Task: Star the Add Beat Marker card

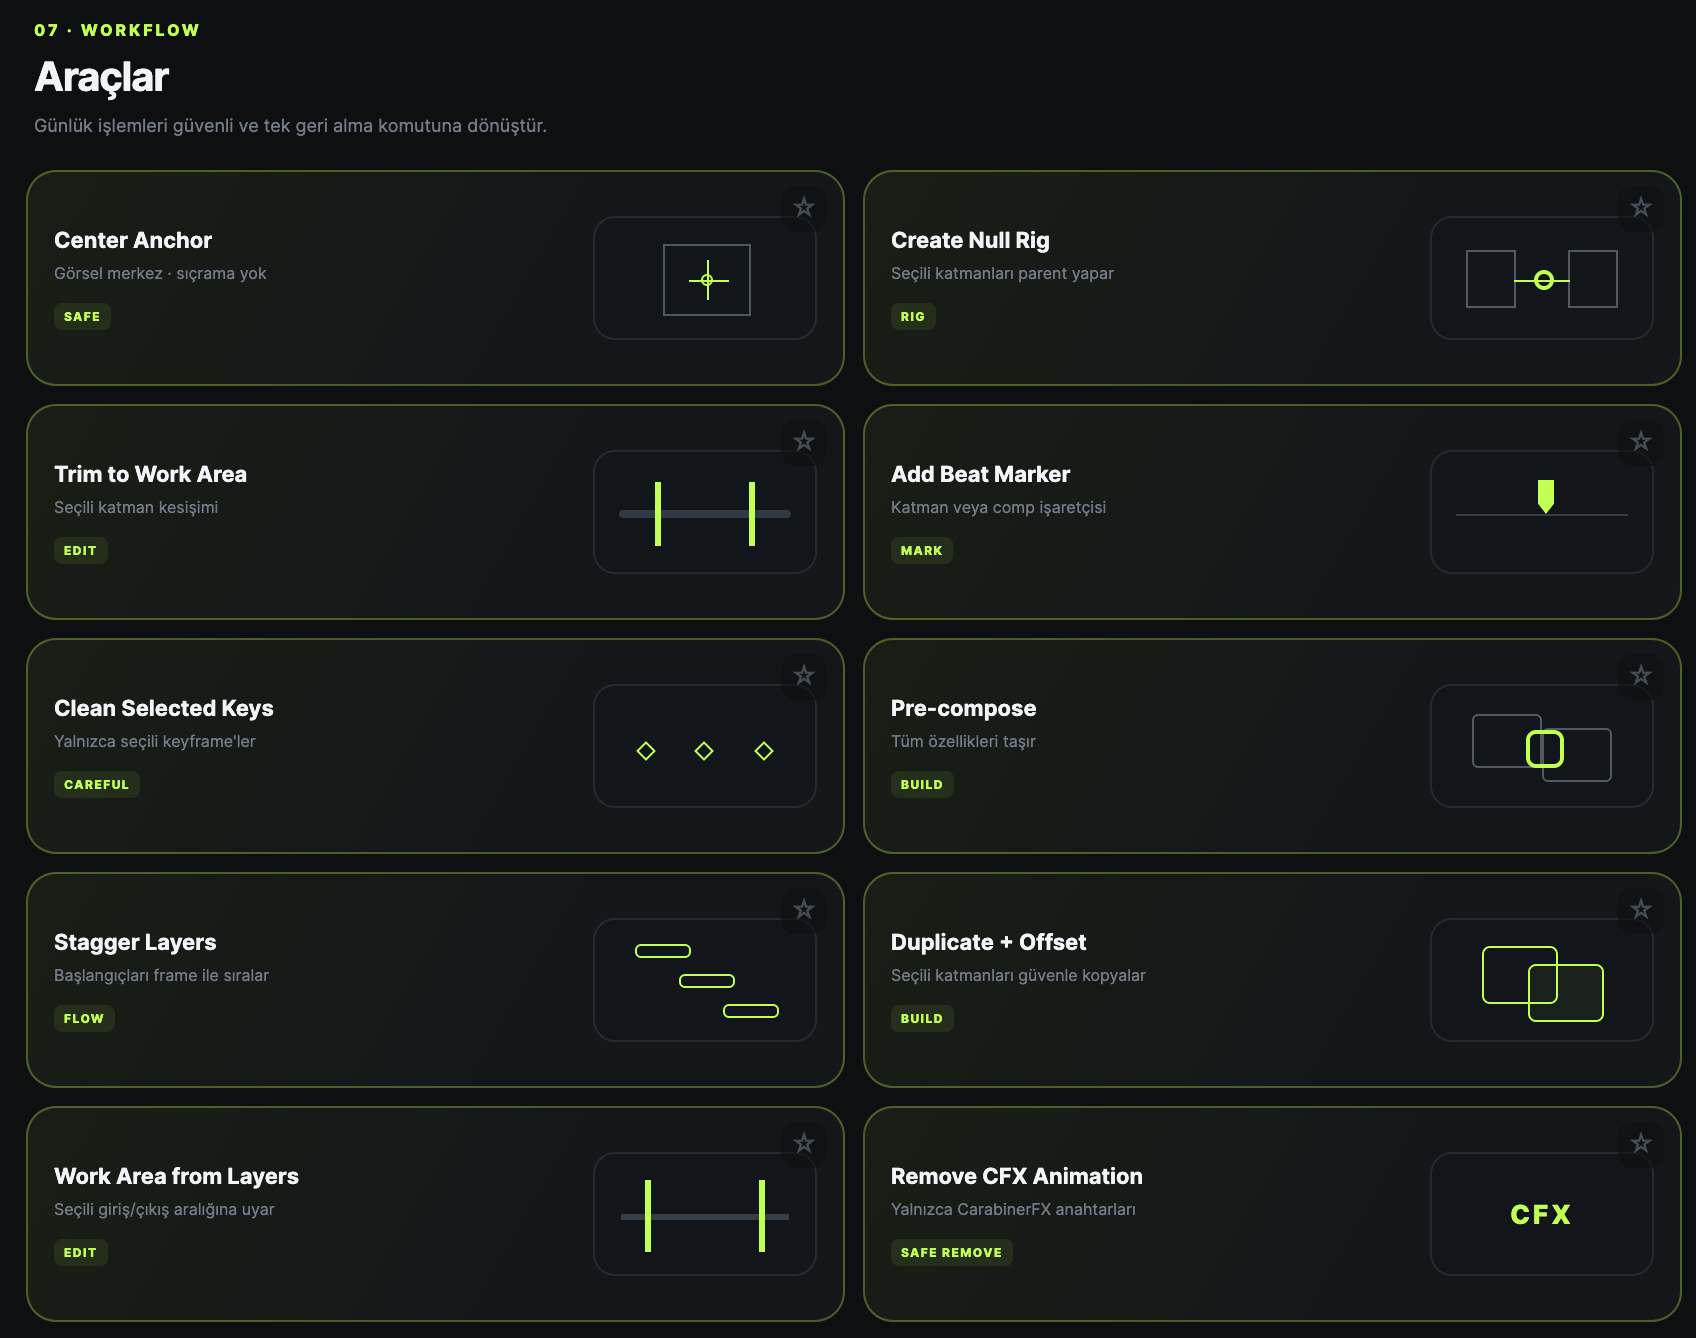Action: tap(1641, 442)
